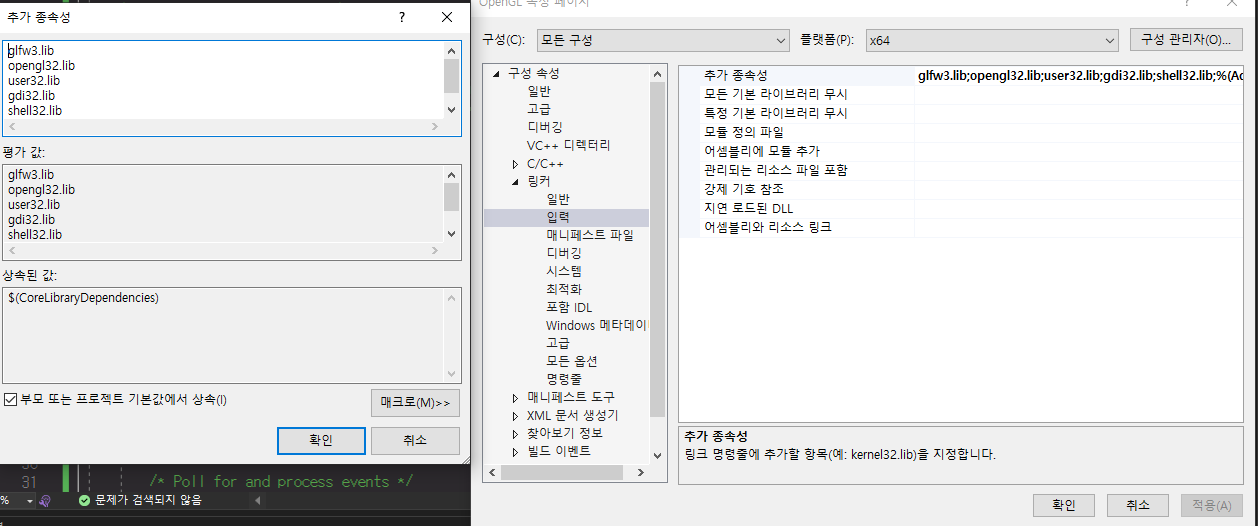Viewport: 1258px width, 526px height.
Task: Click the 어셈블리에 모듈 추가 property
Action: tap(962, 151)
